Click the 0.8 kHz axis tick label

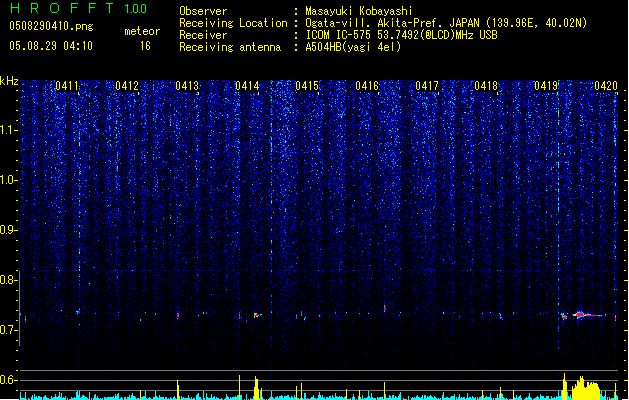[9, 280]
